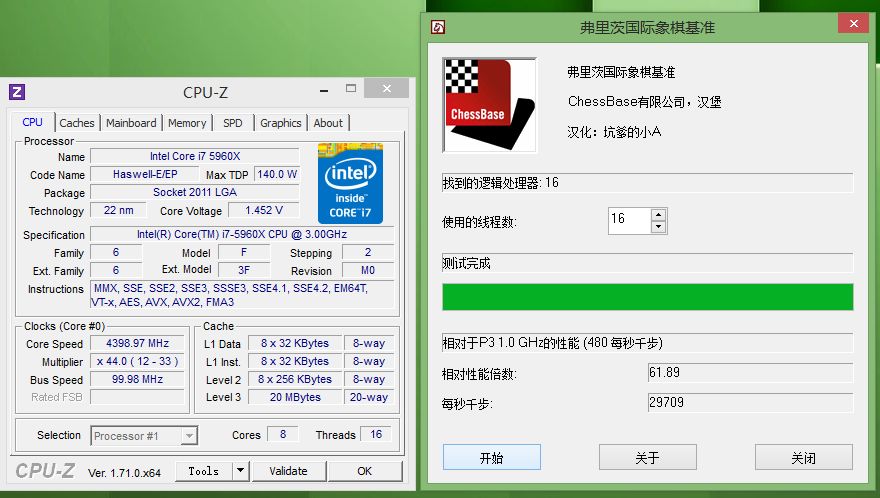
Task: Click the L1 Data 8 x 32 KBytes value
Action: click(x=295, y=343)
